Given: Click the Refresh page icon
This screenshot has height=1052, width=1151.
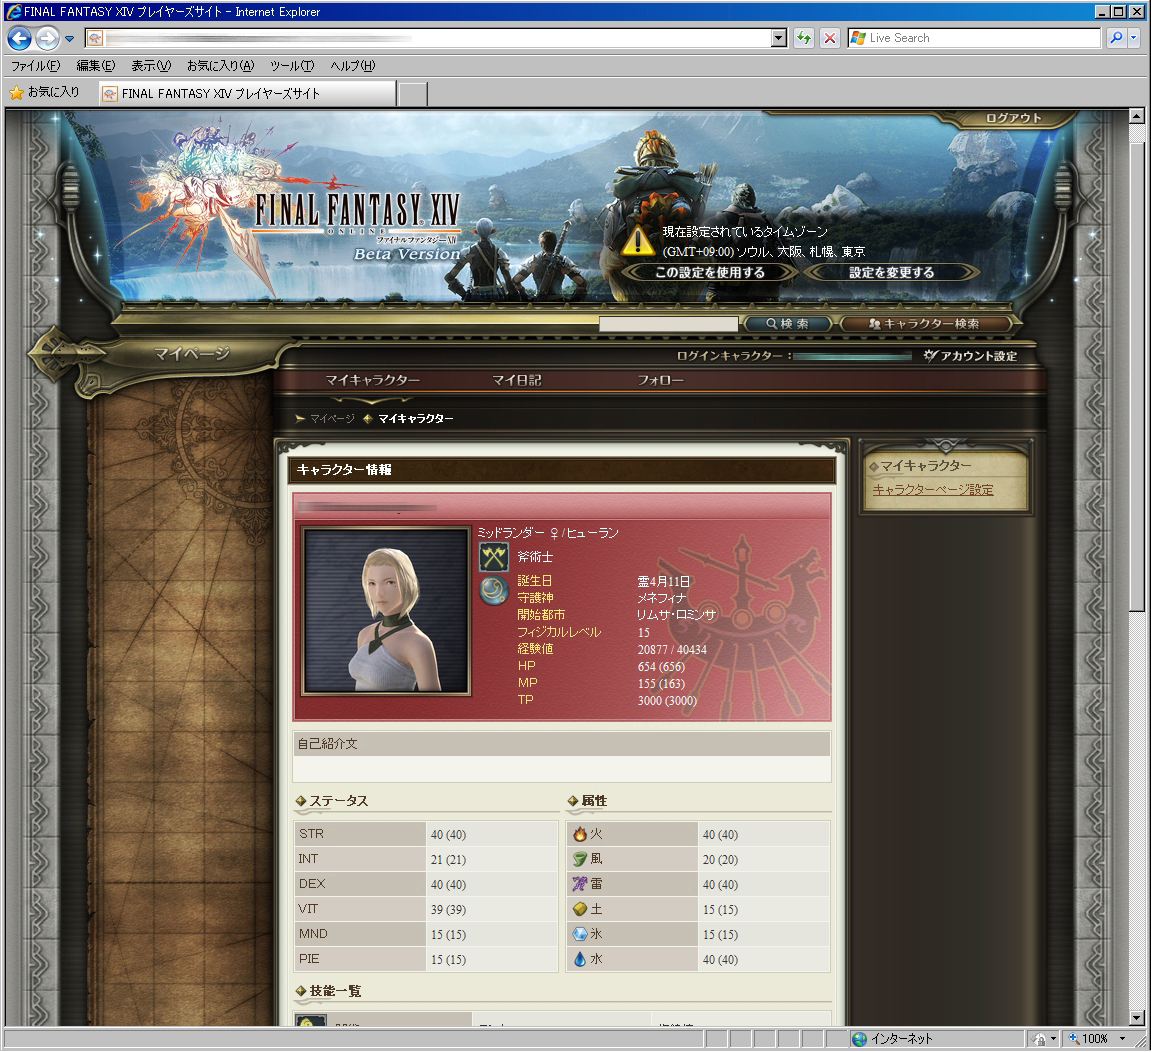Looking at the screenshot, I should point(804,38).
